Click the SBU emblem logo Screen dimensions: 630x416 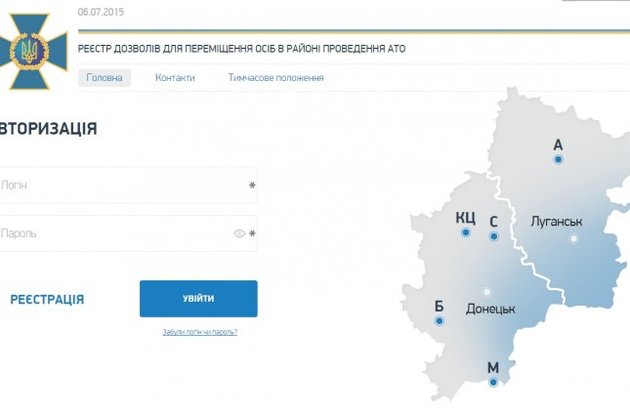[x=33, y=51]
